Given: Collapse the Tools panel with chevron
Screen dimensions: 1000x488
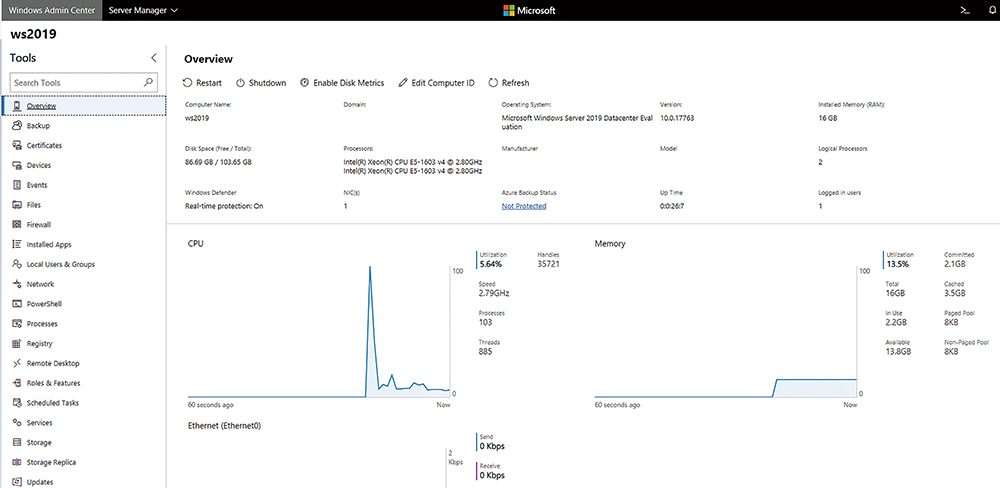Looking at the screenshot, I should click(x=154, y=58).
